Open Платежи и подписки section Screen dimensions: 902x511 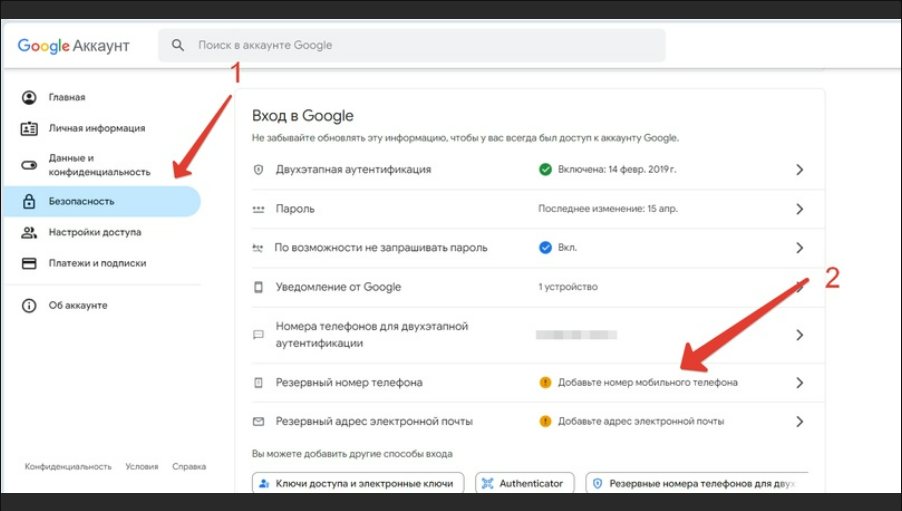97,264
